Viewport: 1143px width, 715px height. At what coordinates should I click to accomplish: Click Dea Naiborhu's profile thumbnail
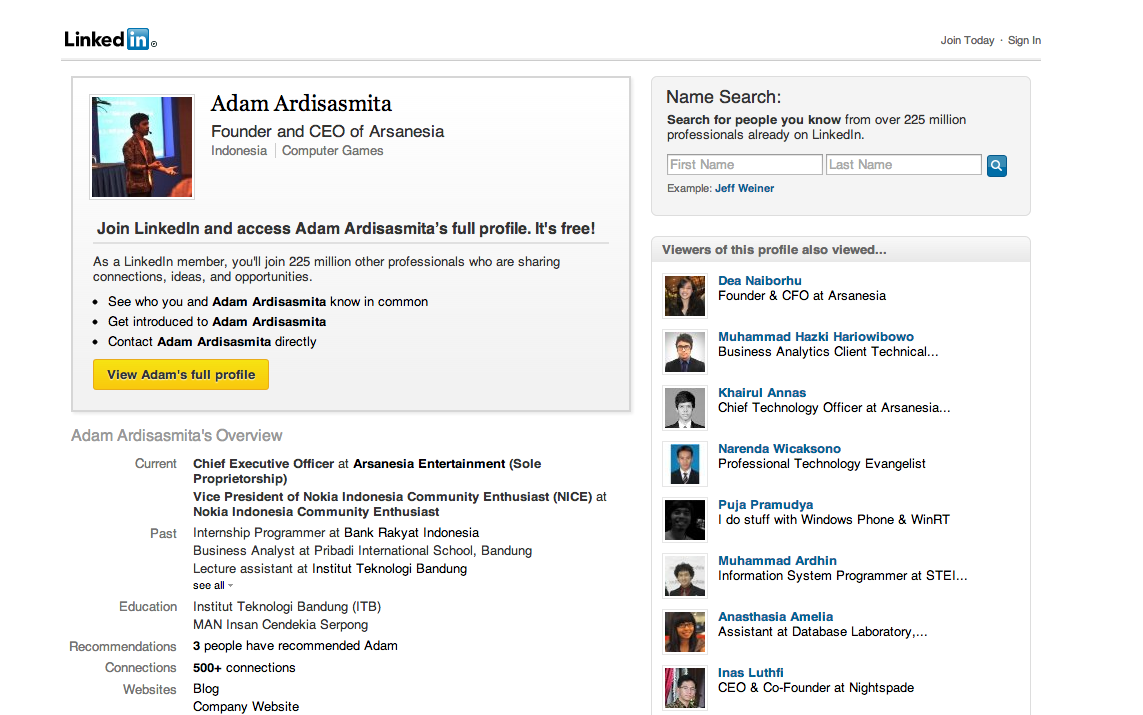pos(684,296)
